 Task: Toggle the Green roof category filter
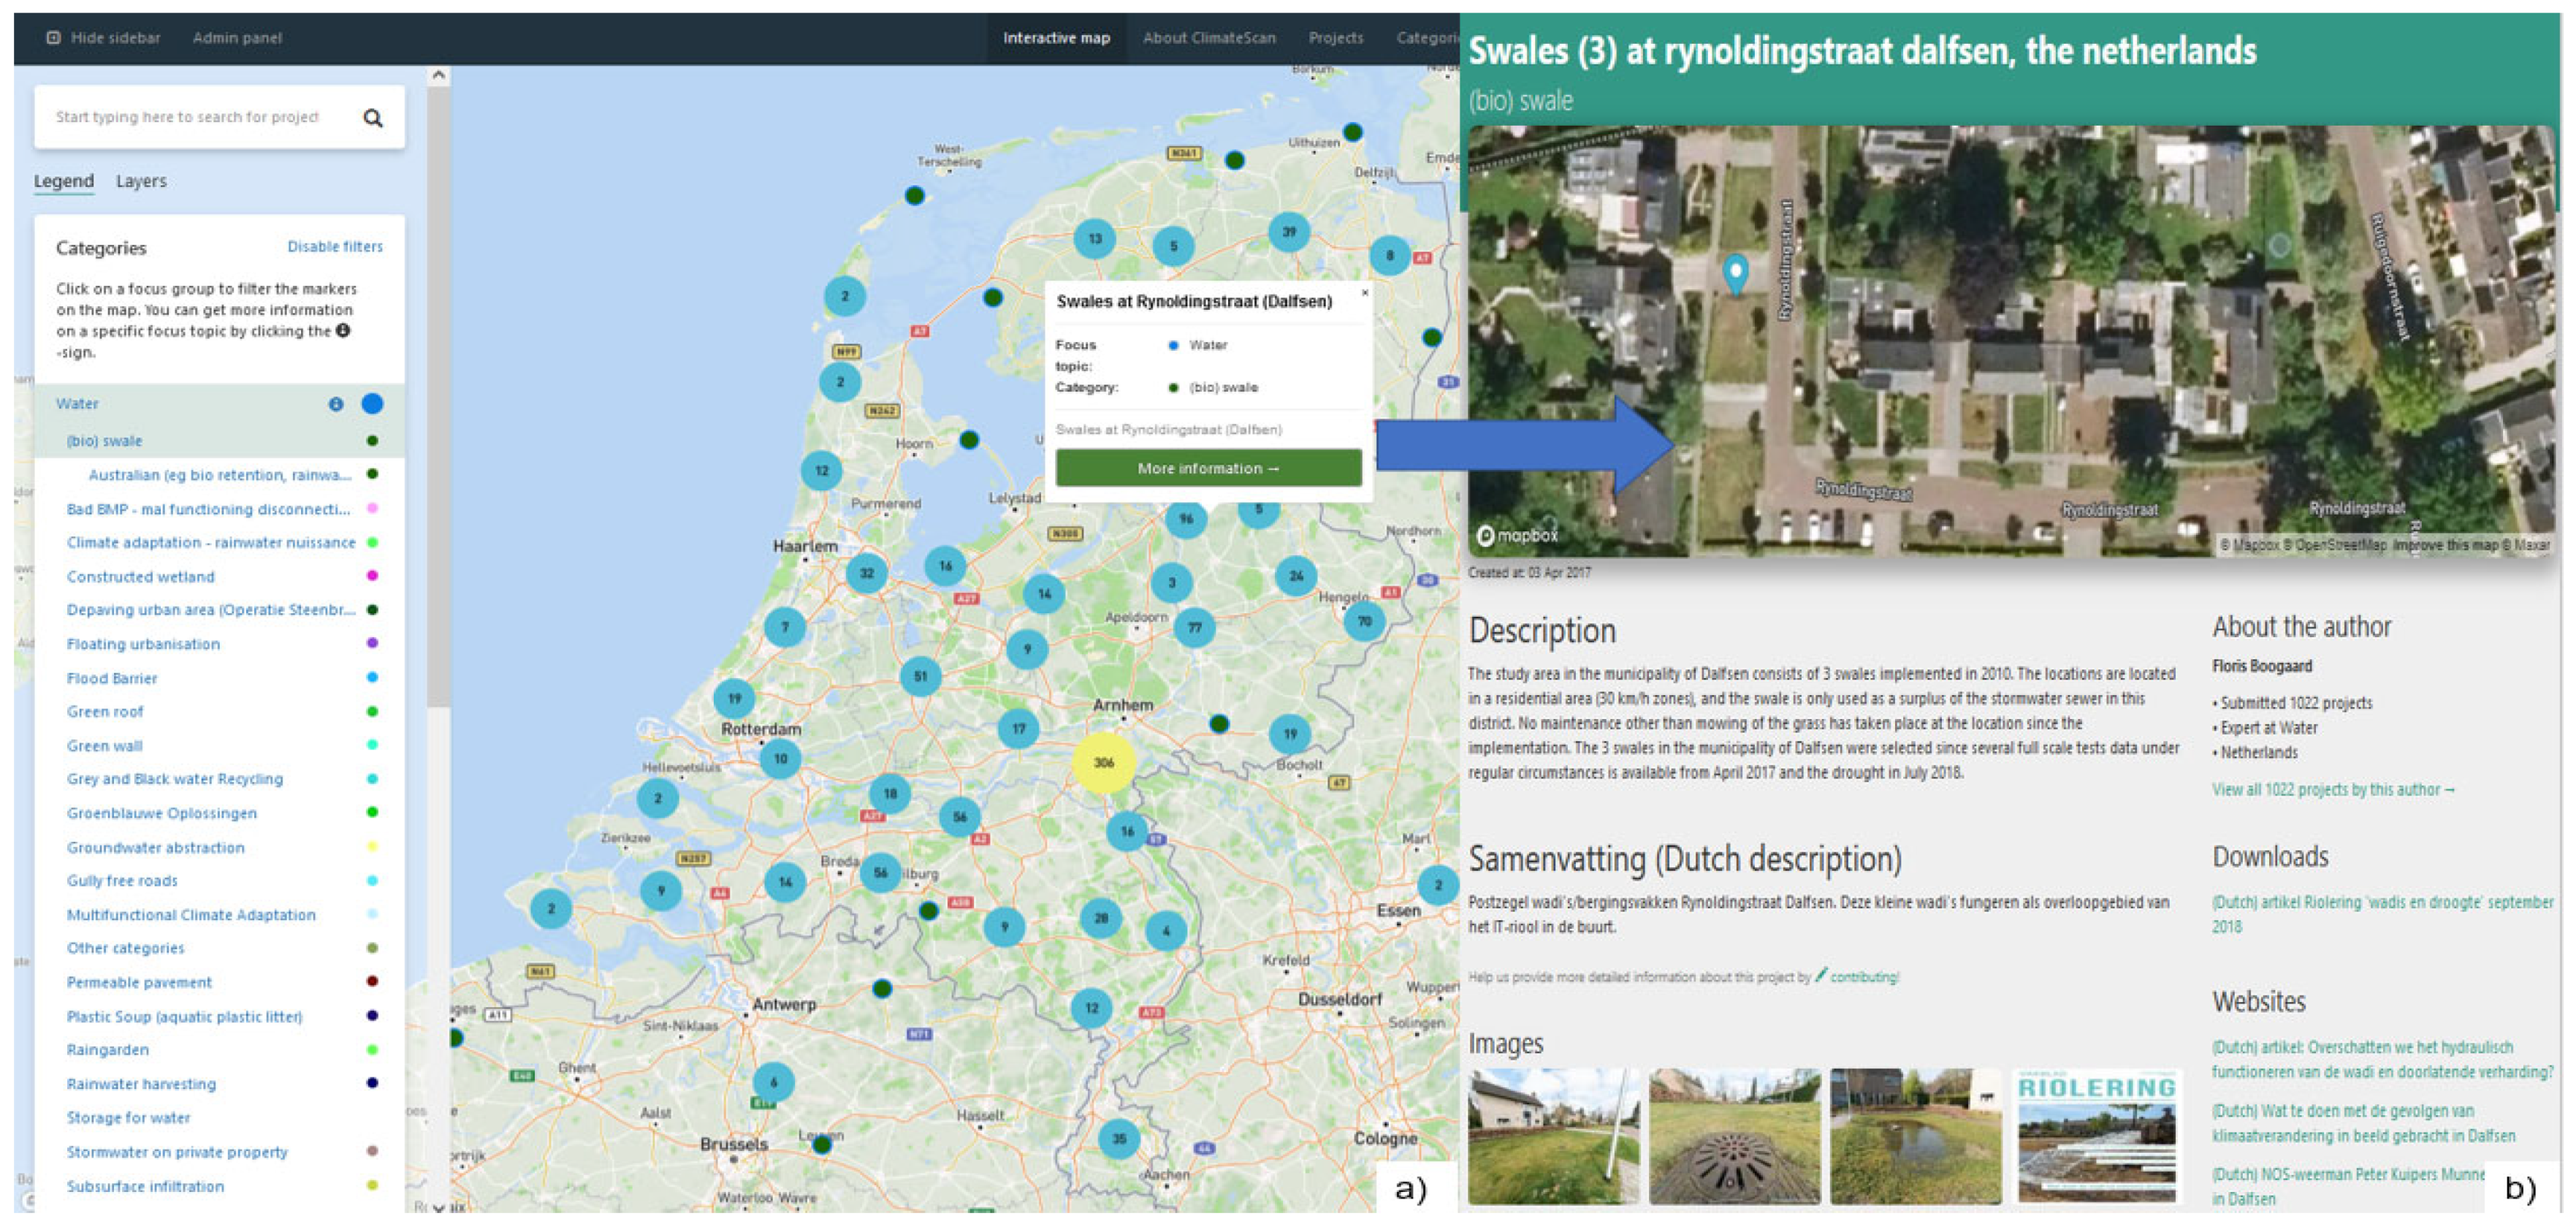click(x=105, y=712)
